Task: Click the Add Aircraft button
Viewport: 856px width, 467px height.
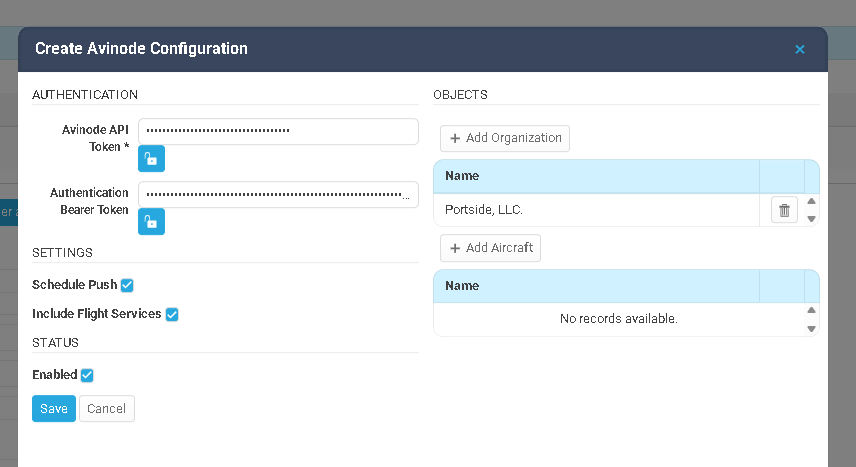Action: 490,248
